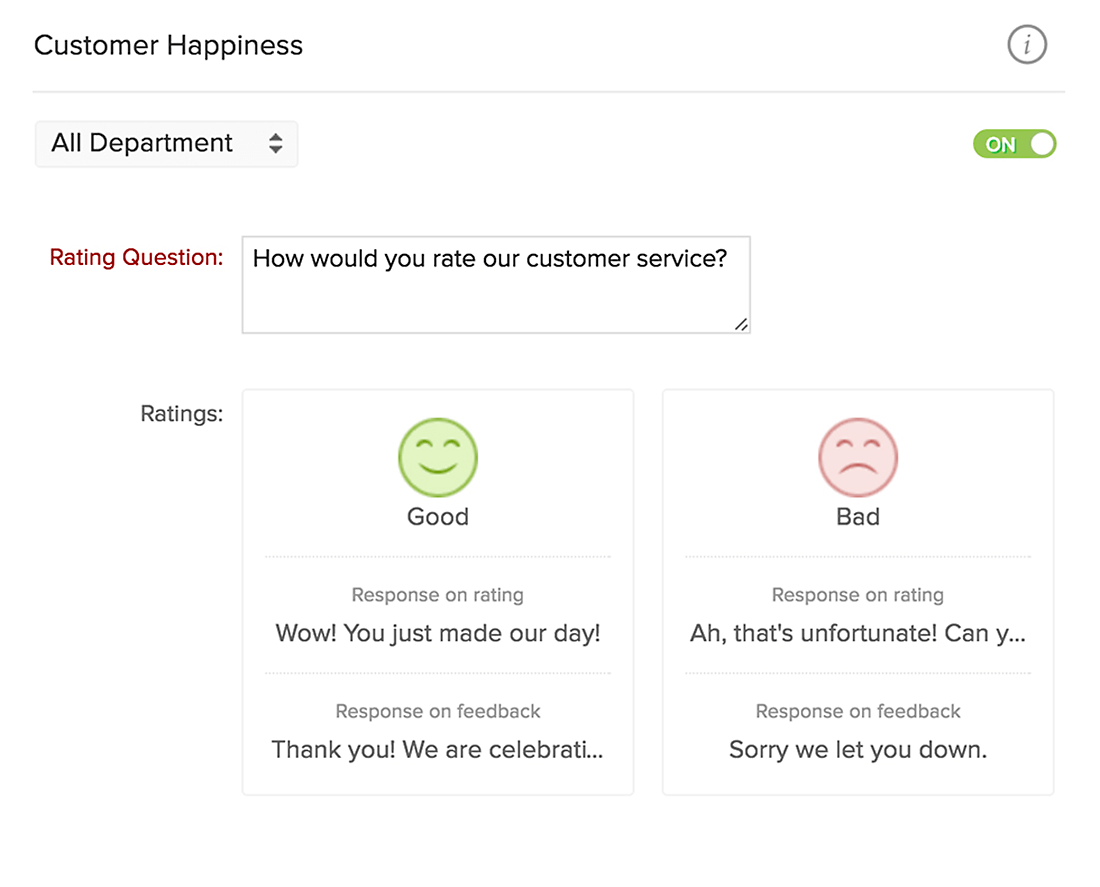
Task: Click the Ratings label
Action: pos(181,413)
